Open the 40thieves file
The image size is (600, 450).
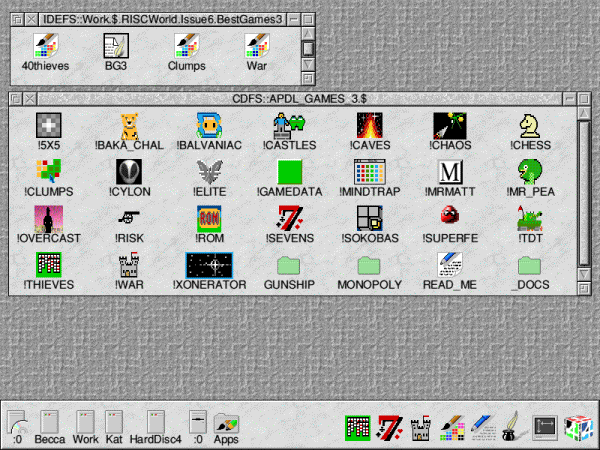tap(44, 46)
